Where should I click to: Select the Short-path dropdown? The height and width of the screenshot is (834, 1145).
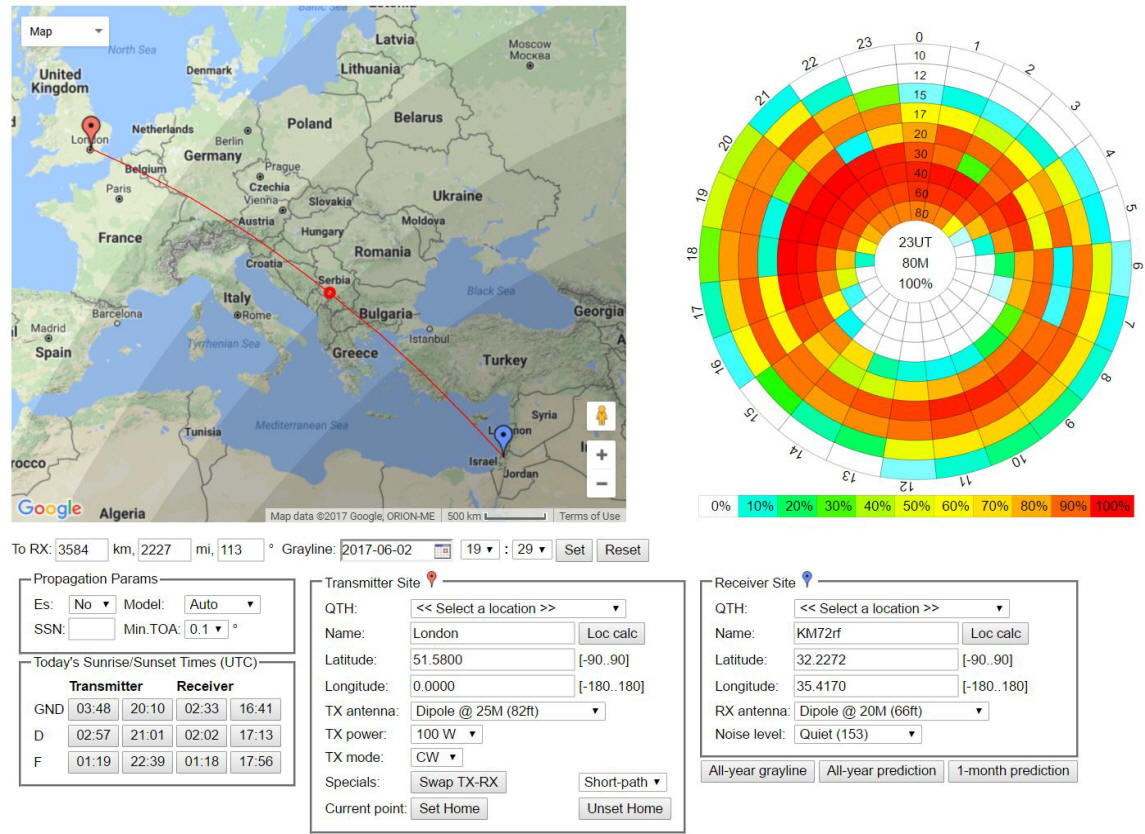click(622, 782)
